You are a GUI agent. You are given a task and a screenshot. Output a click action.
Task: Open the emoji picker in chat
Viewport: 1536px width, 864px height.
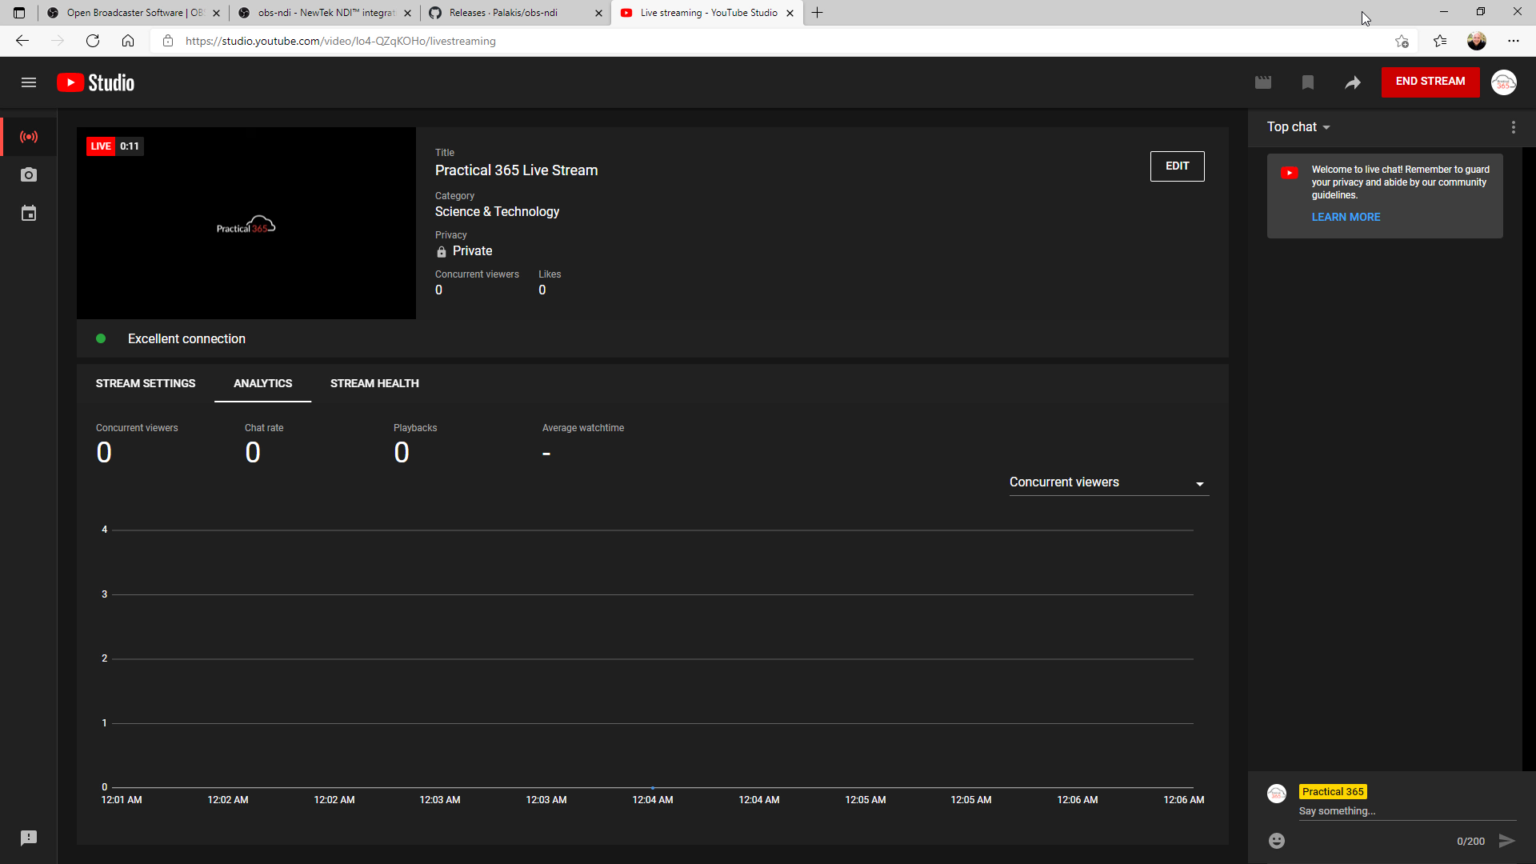[1276, 841]
